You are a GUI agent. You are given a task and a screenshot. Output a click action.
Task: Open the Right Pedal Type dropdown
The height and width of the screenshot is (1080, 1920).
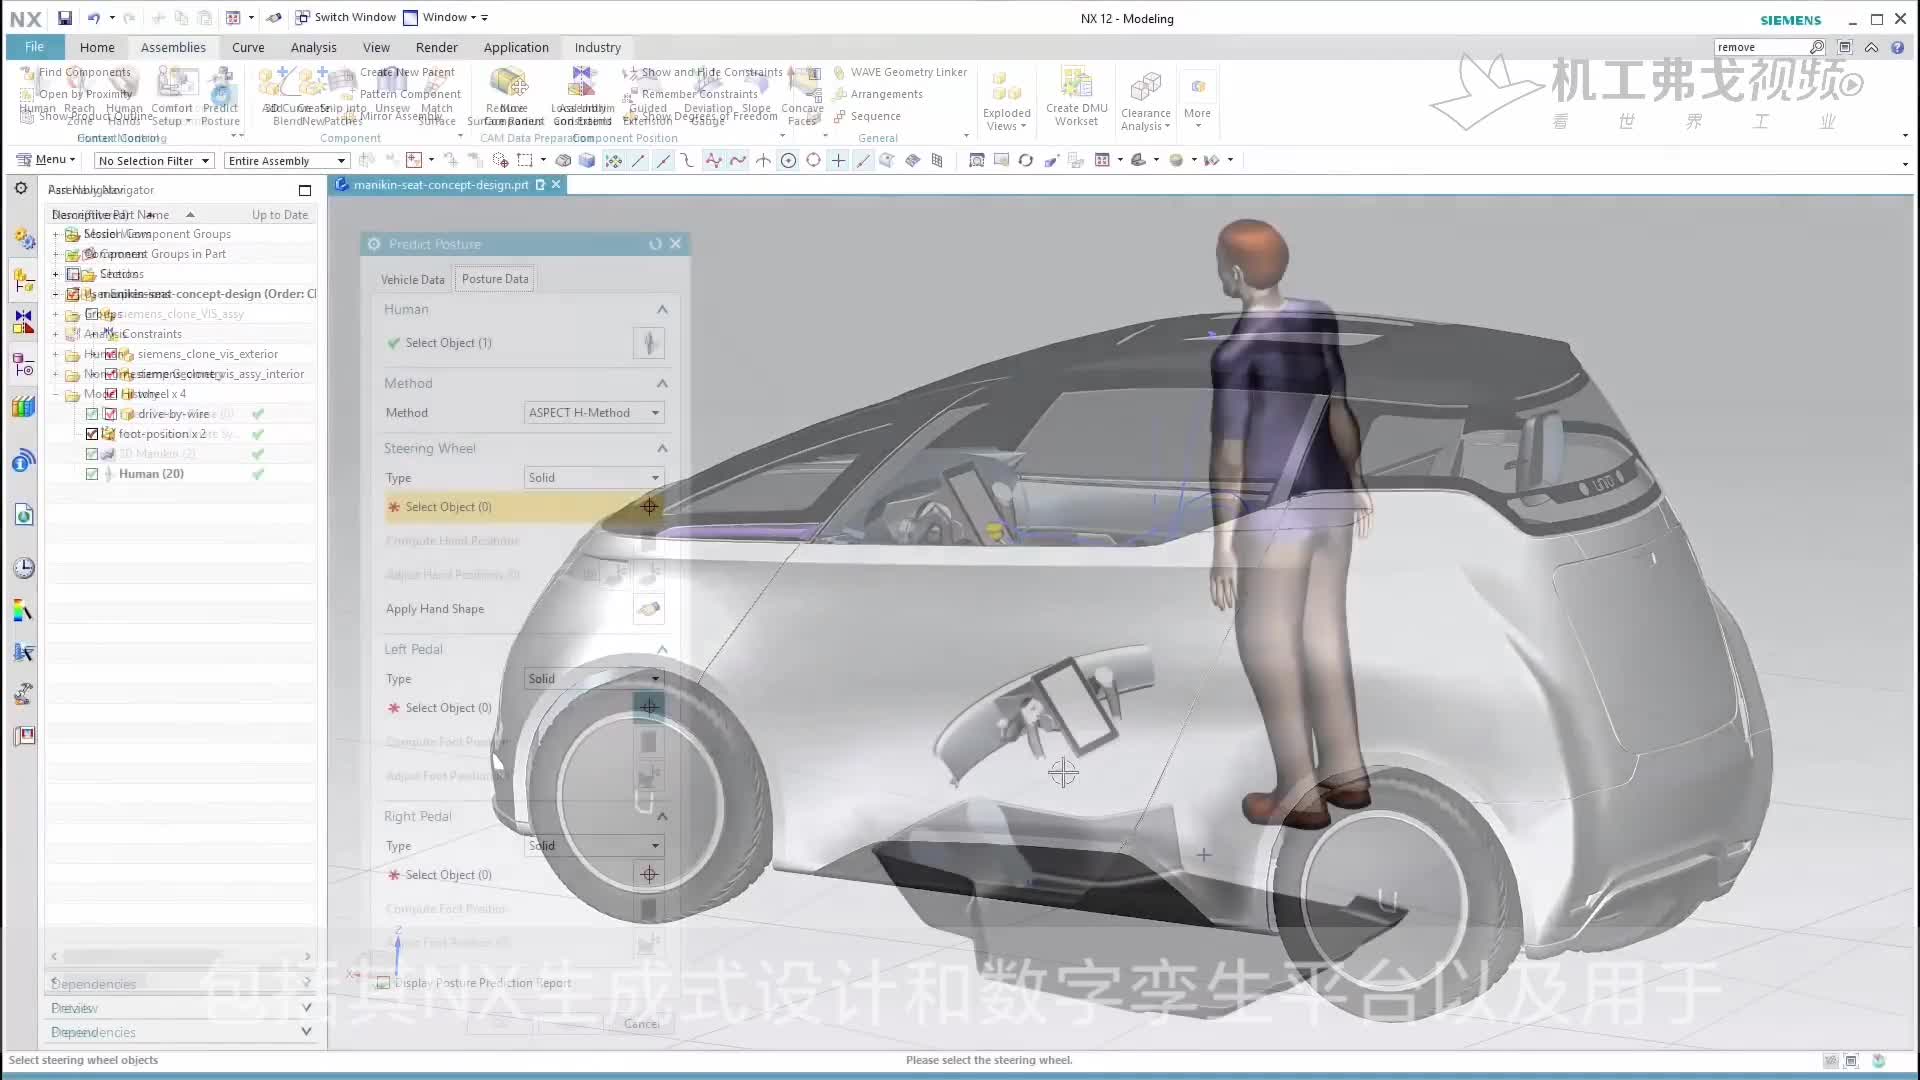(x=594, y=845)
